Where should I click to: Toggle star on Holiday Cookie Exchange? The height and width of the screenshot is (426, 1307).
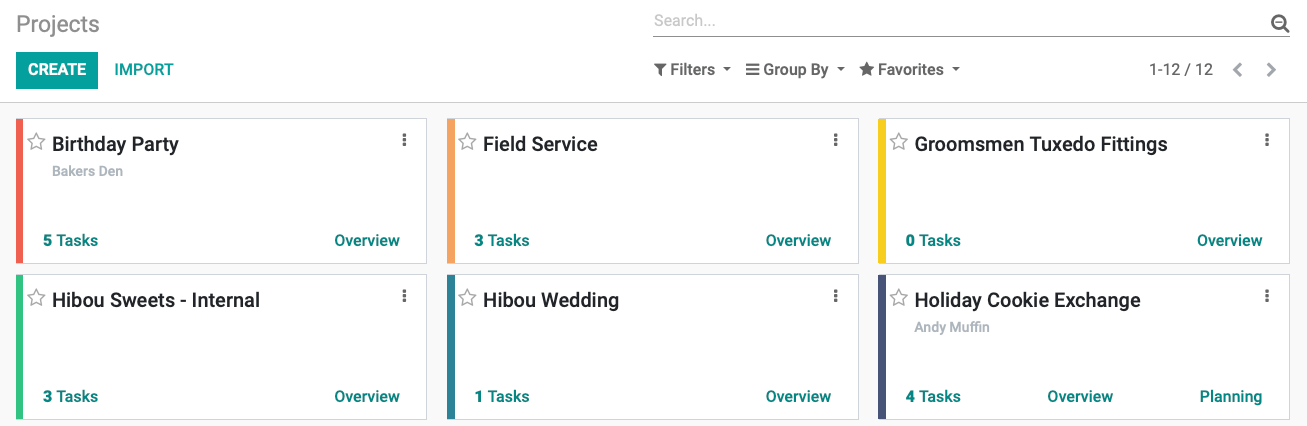(899, 298)
